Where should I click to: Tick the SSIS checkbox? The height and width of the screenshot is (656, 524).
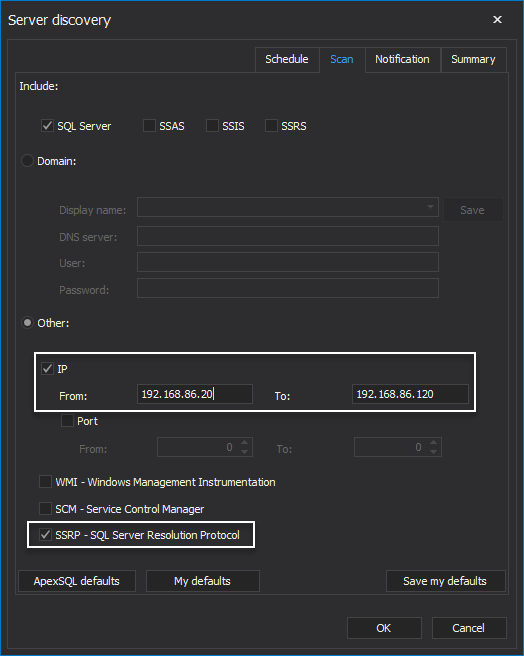point(212,126)
